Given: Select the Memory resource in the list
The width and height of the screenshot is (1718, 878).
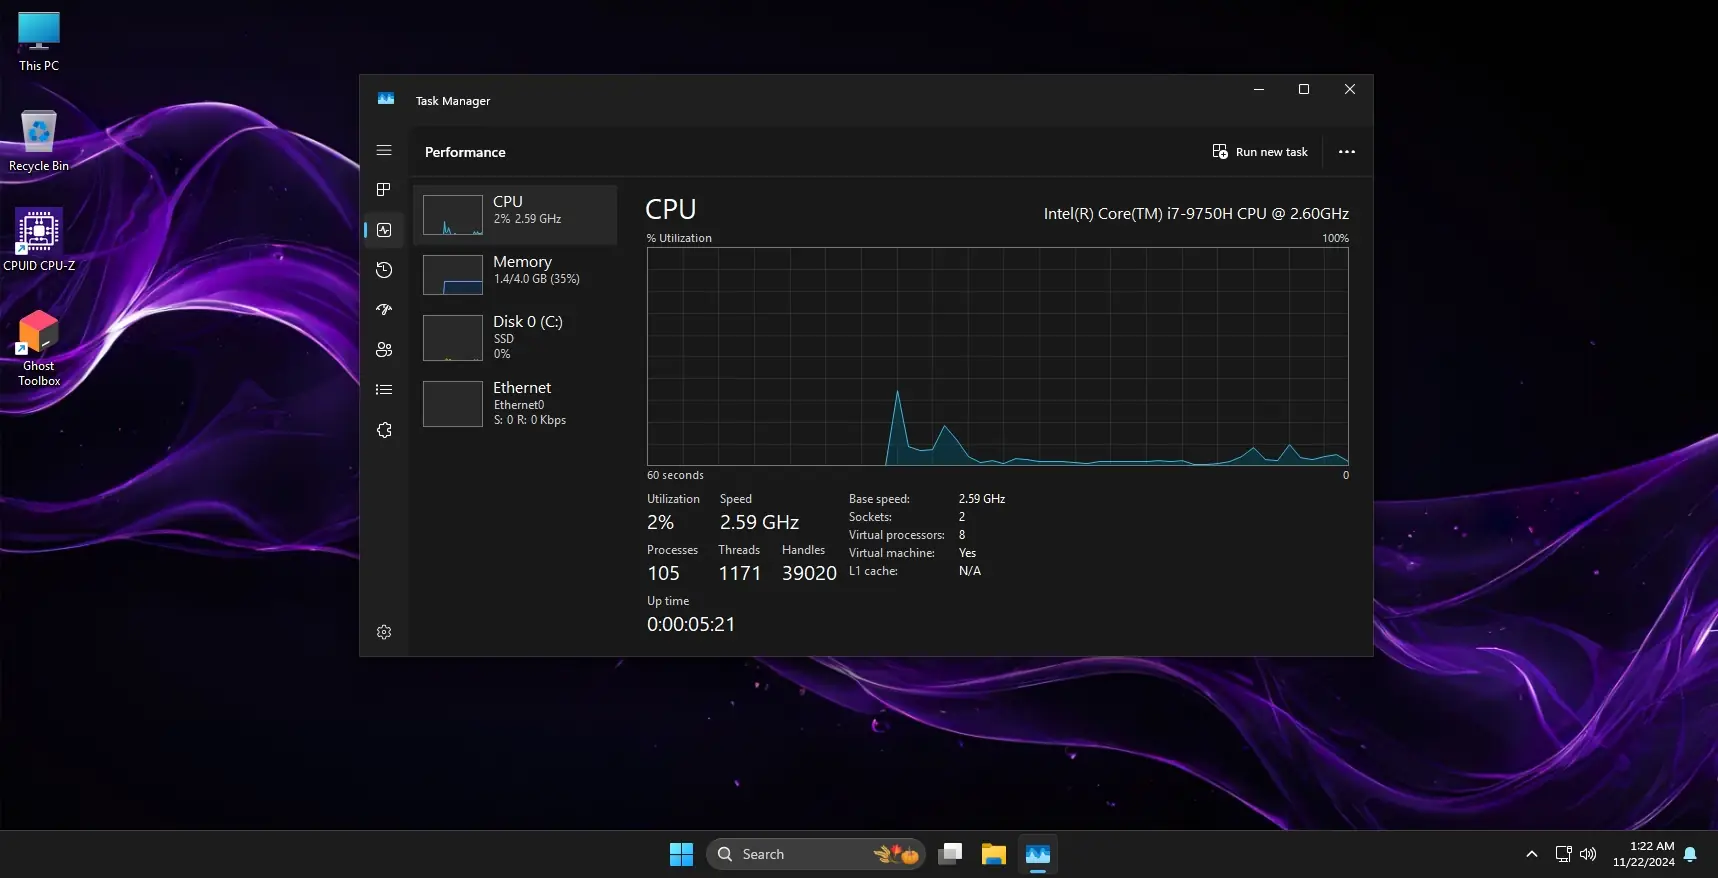Looking at the screenshot, I should 516,275.
